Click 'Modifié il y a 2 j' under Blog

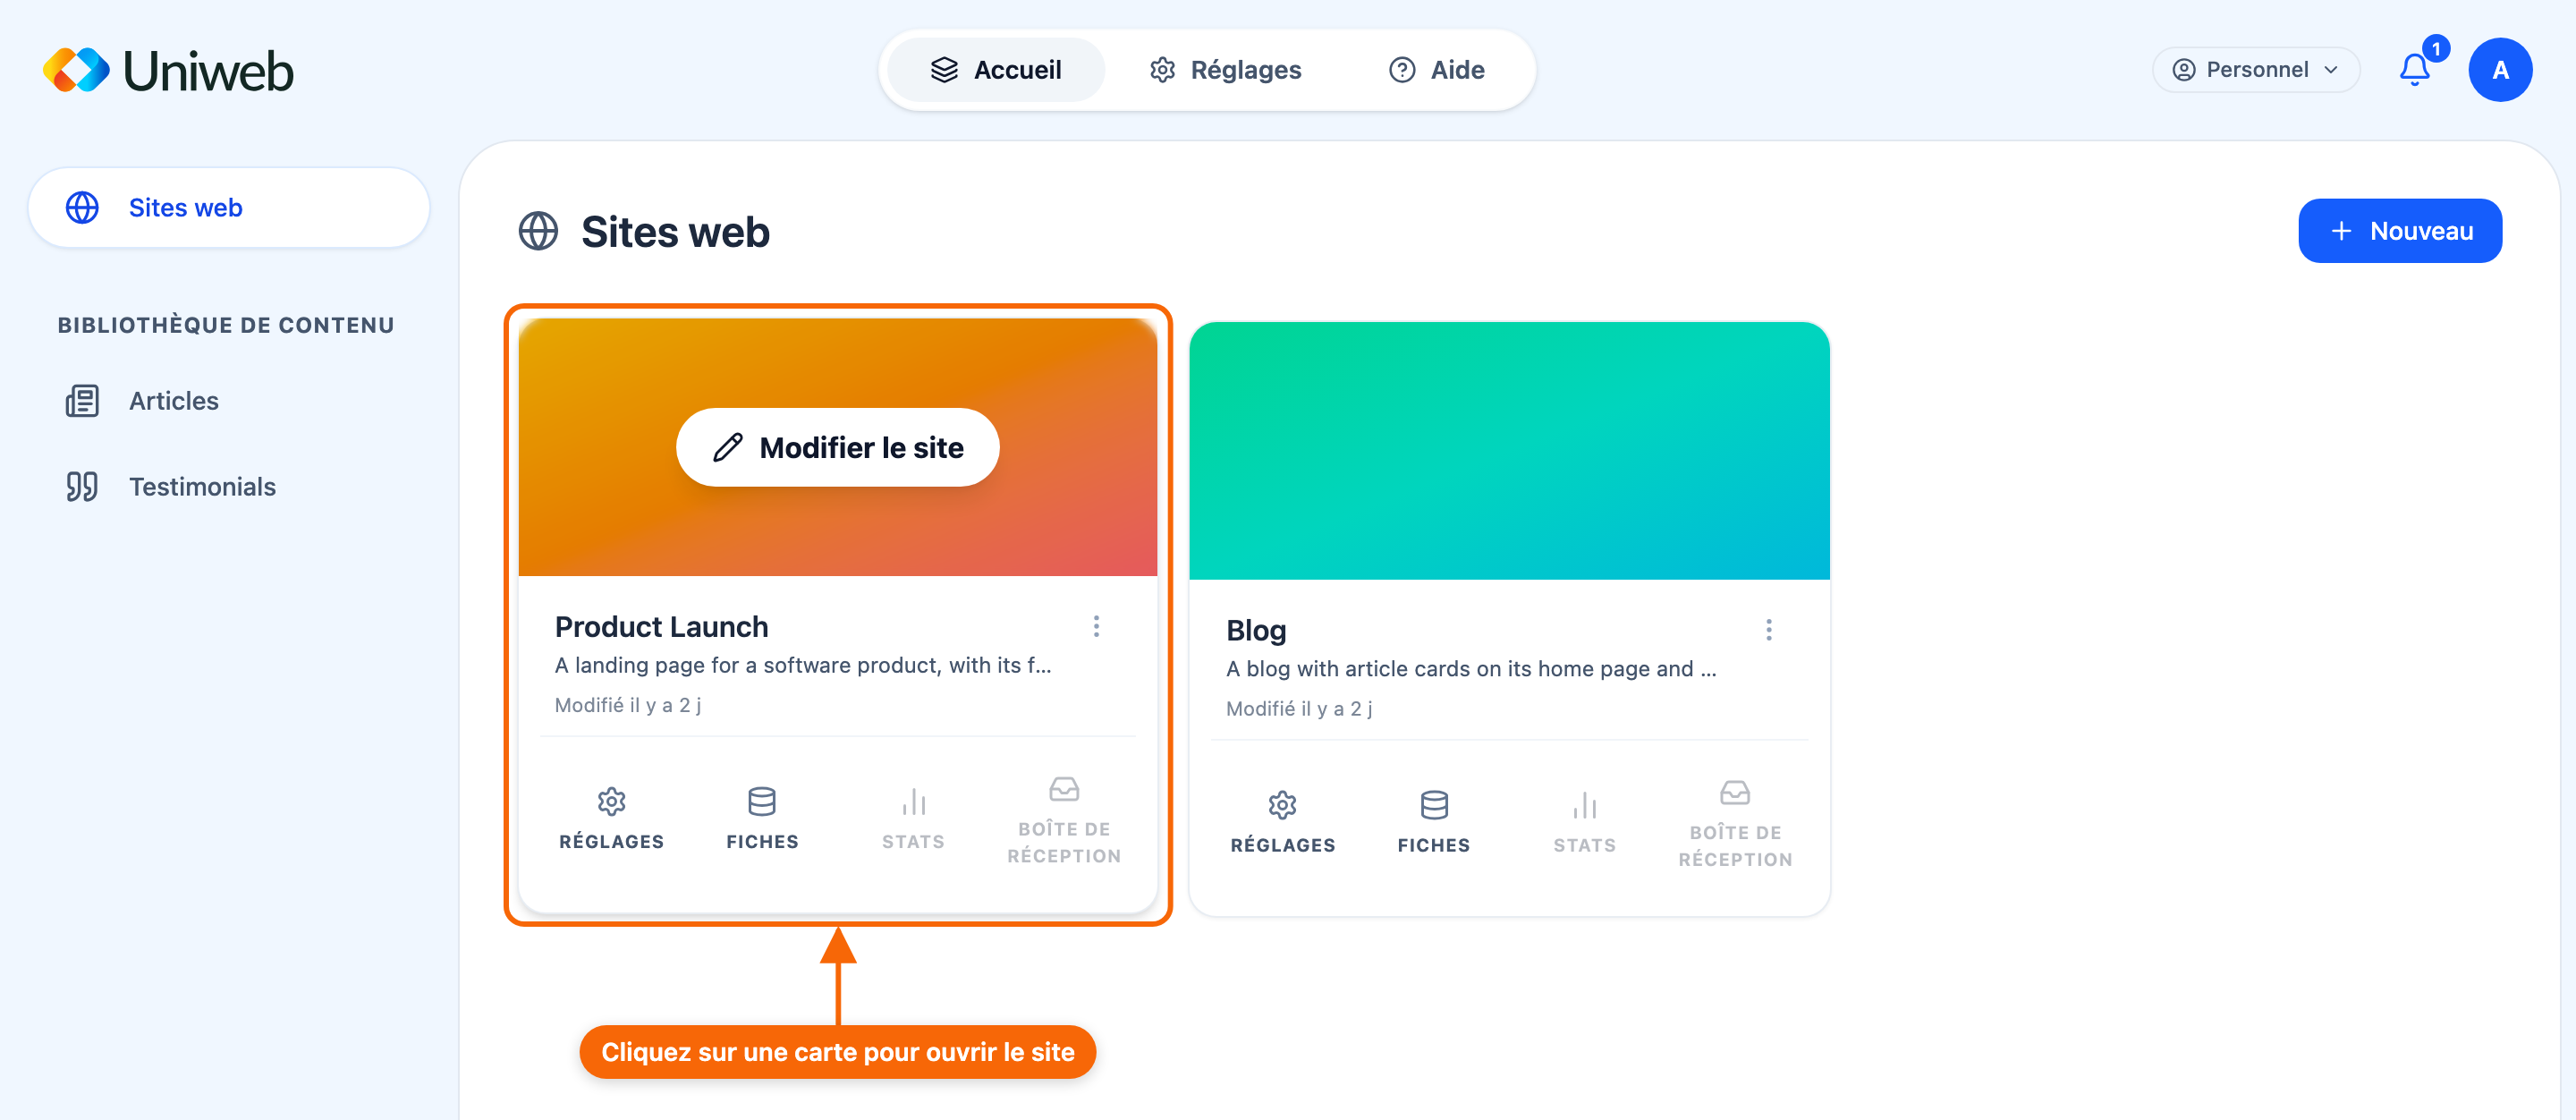click(1299, 709)
